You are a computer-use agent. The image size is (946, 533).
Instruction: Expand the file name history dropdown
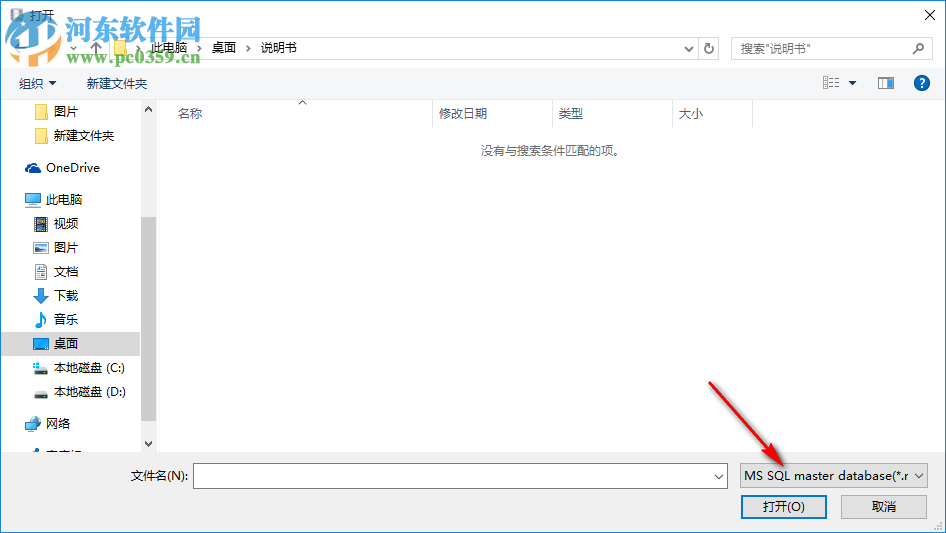(719, 476)
